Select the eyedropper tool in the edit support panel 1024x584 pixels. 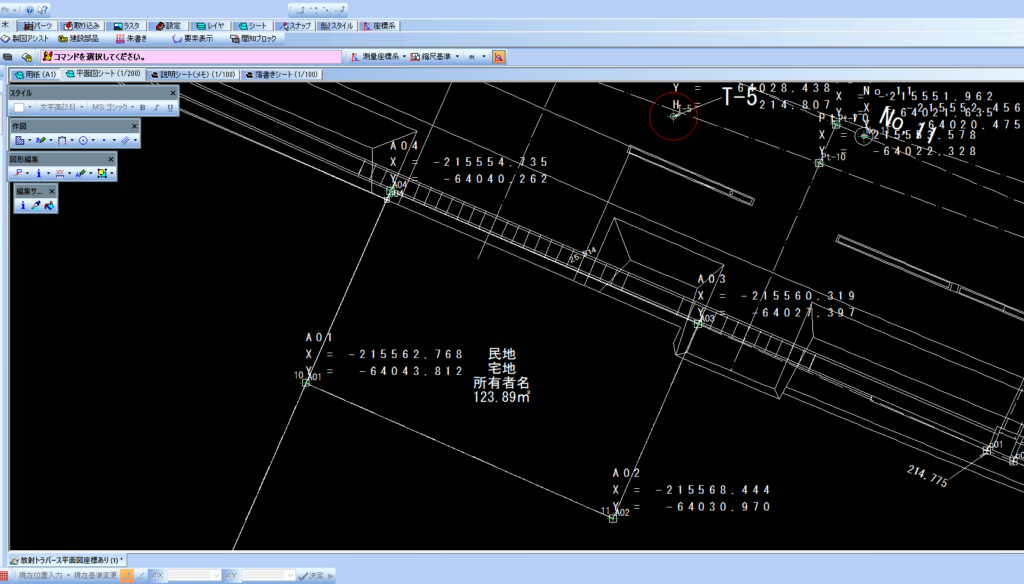tap(35, 205)
